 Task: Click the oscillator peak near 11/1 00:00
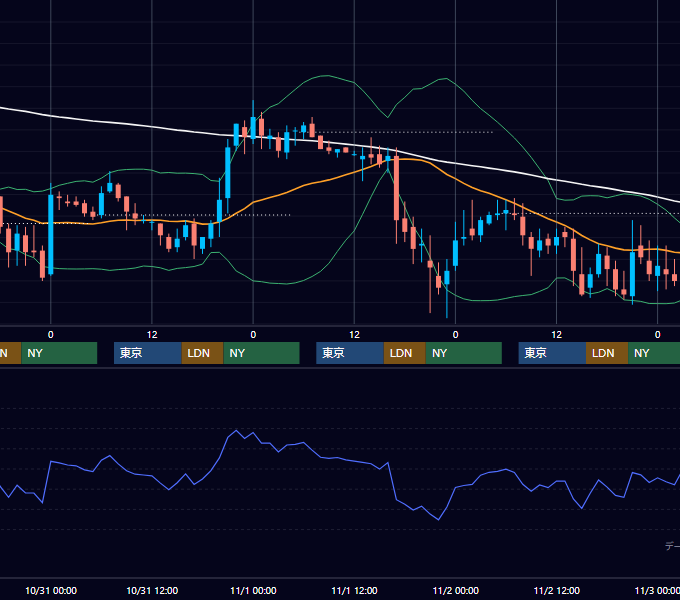(x=236, y=430)
